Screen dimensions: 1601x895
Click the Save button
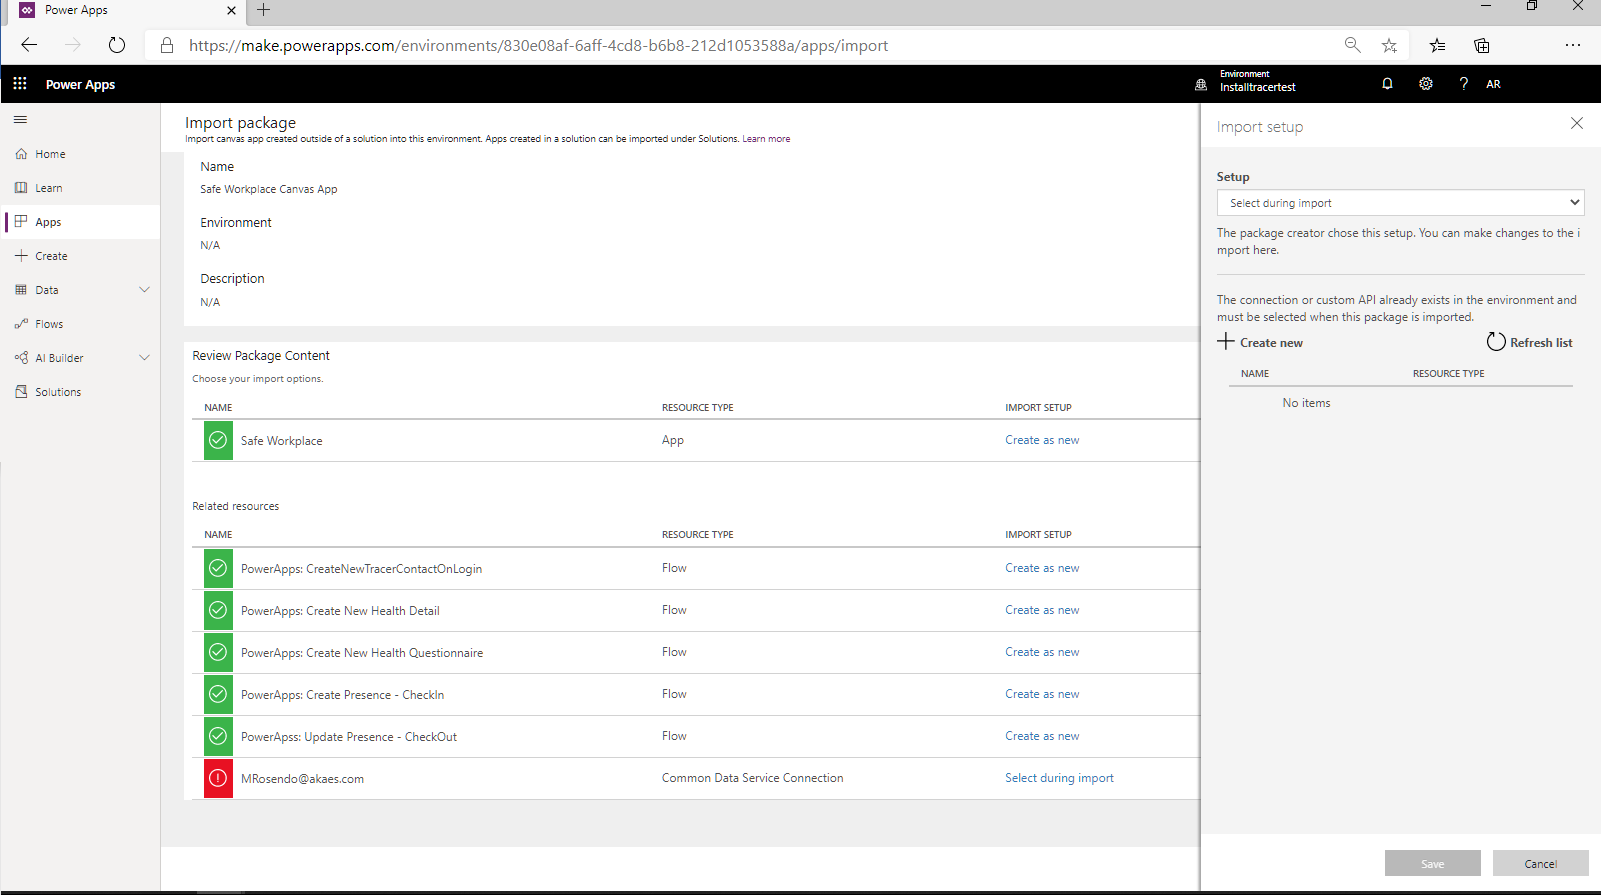click(1433, 864)
